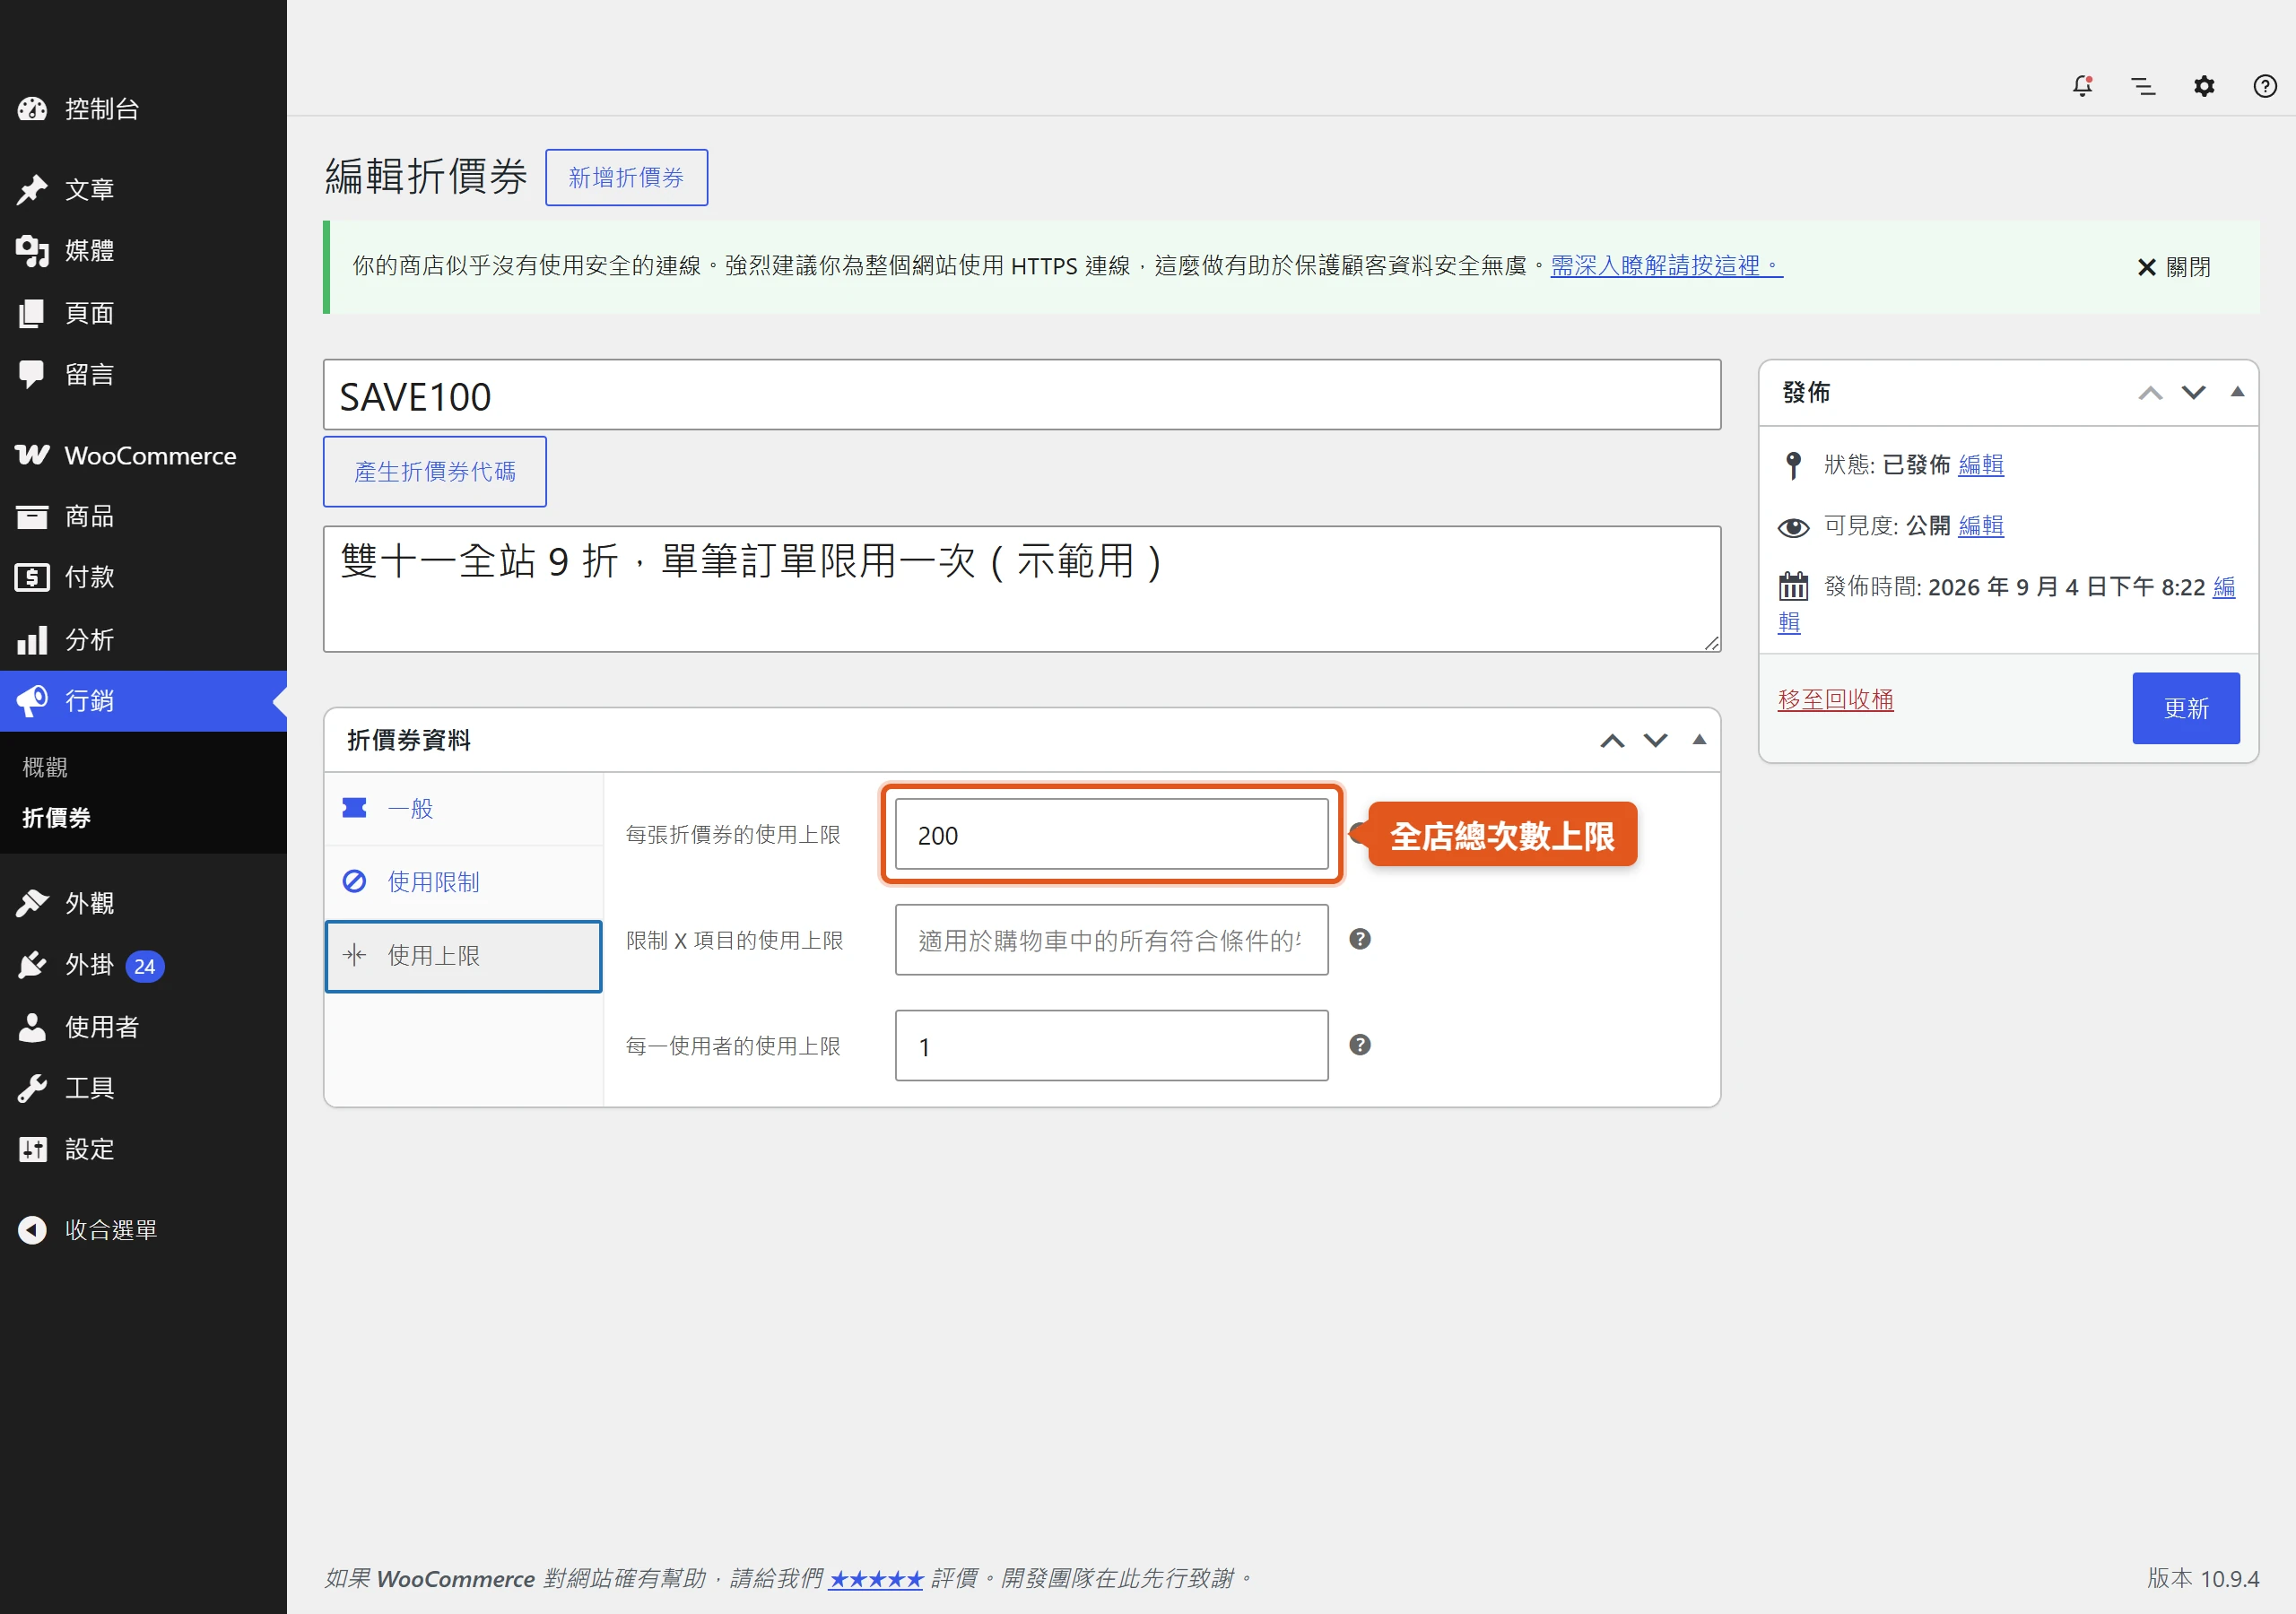Switch to the 使用限制 tab
The height and width of the screenshot is (1614, 2296).
(464, 882)
